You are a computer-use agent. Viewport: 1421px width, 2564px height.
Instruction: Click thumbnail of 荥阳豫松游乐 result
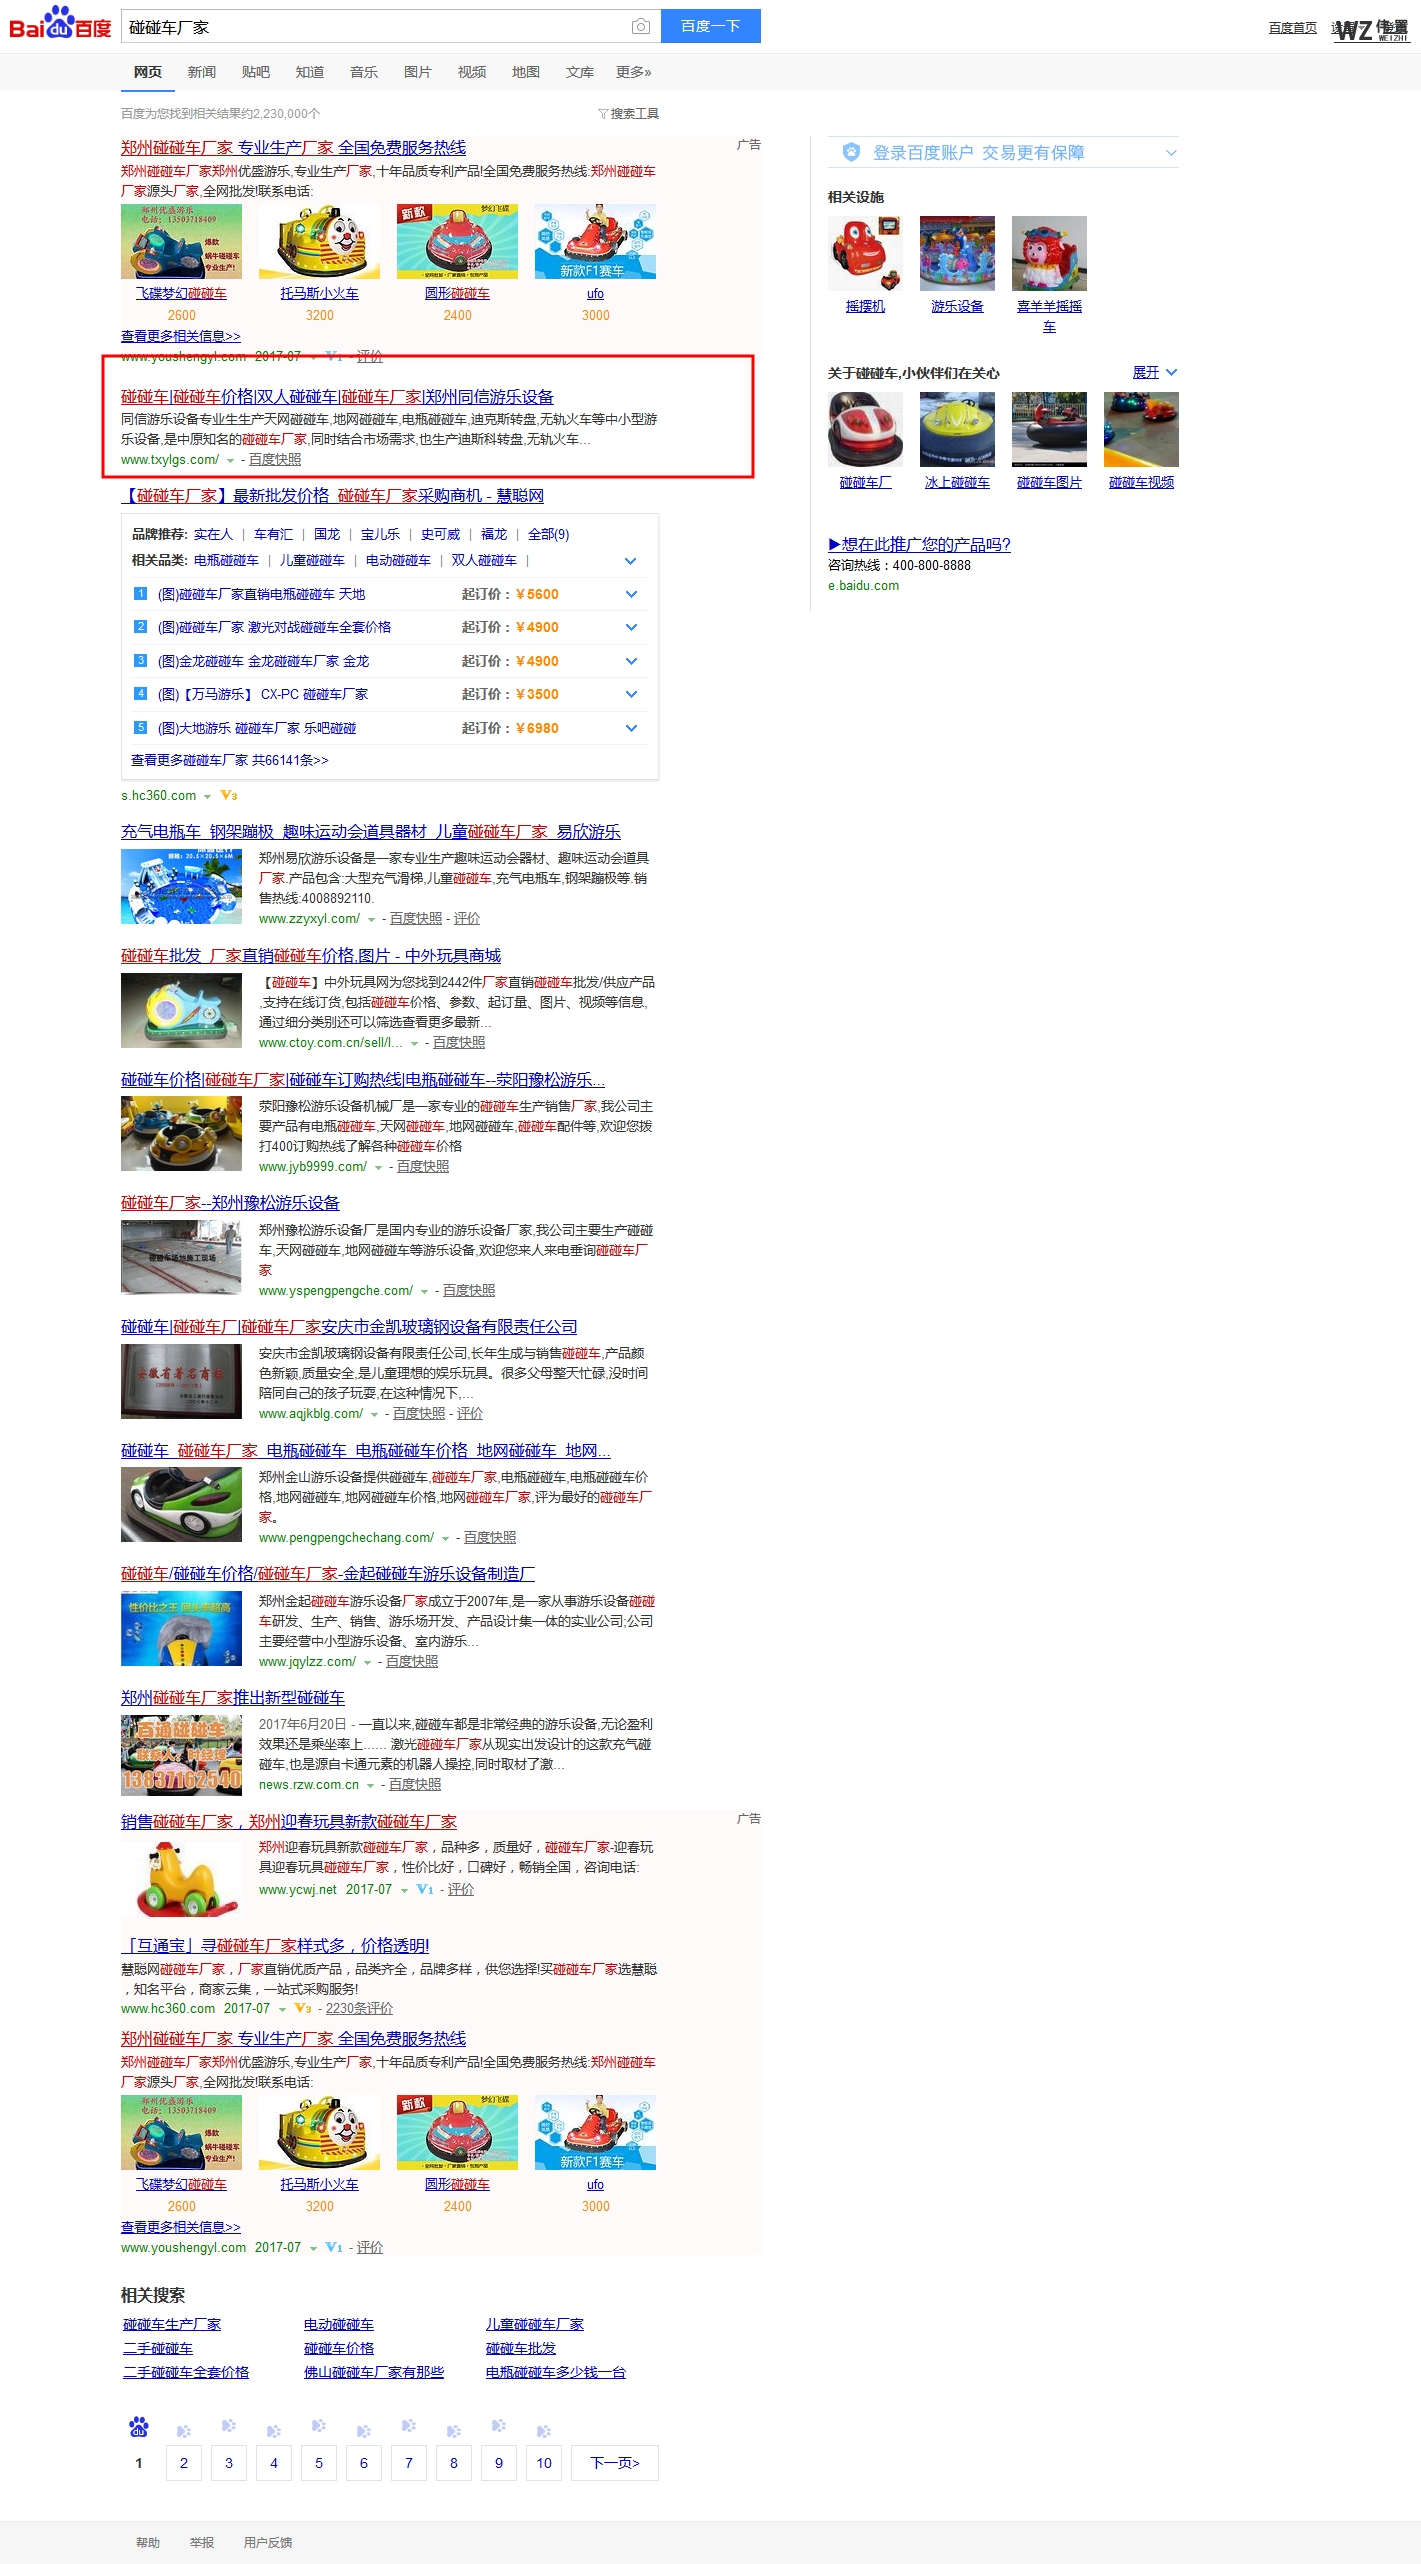[x=181, y=1134]
